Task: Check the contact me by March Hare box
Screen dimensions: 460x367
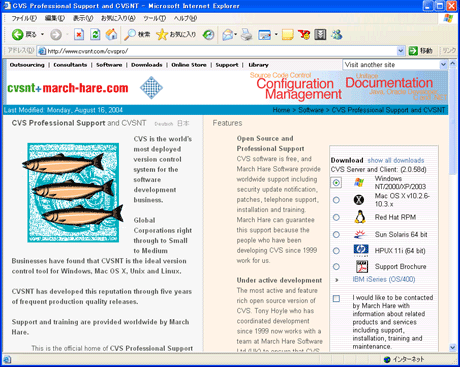Action: 336,298
